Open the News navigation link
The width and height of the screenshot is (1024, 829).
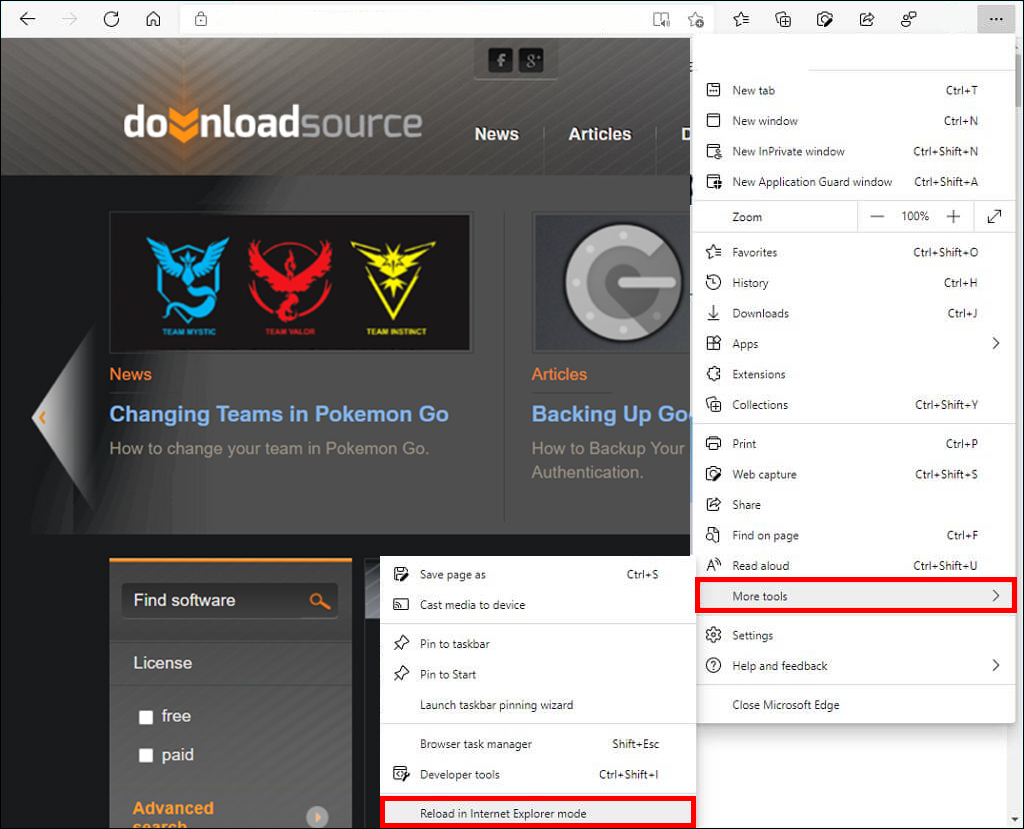pos(497,134)
